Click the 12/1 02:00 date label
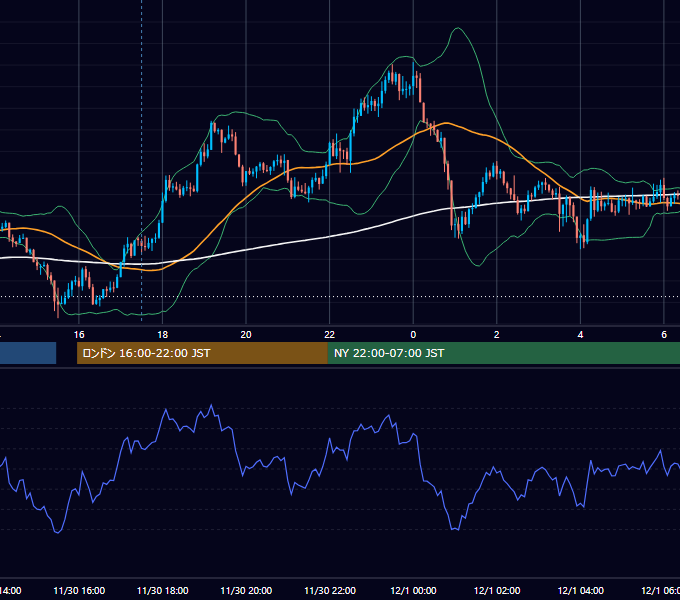Screen dimensions: 680x600 pos(497,591)
